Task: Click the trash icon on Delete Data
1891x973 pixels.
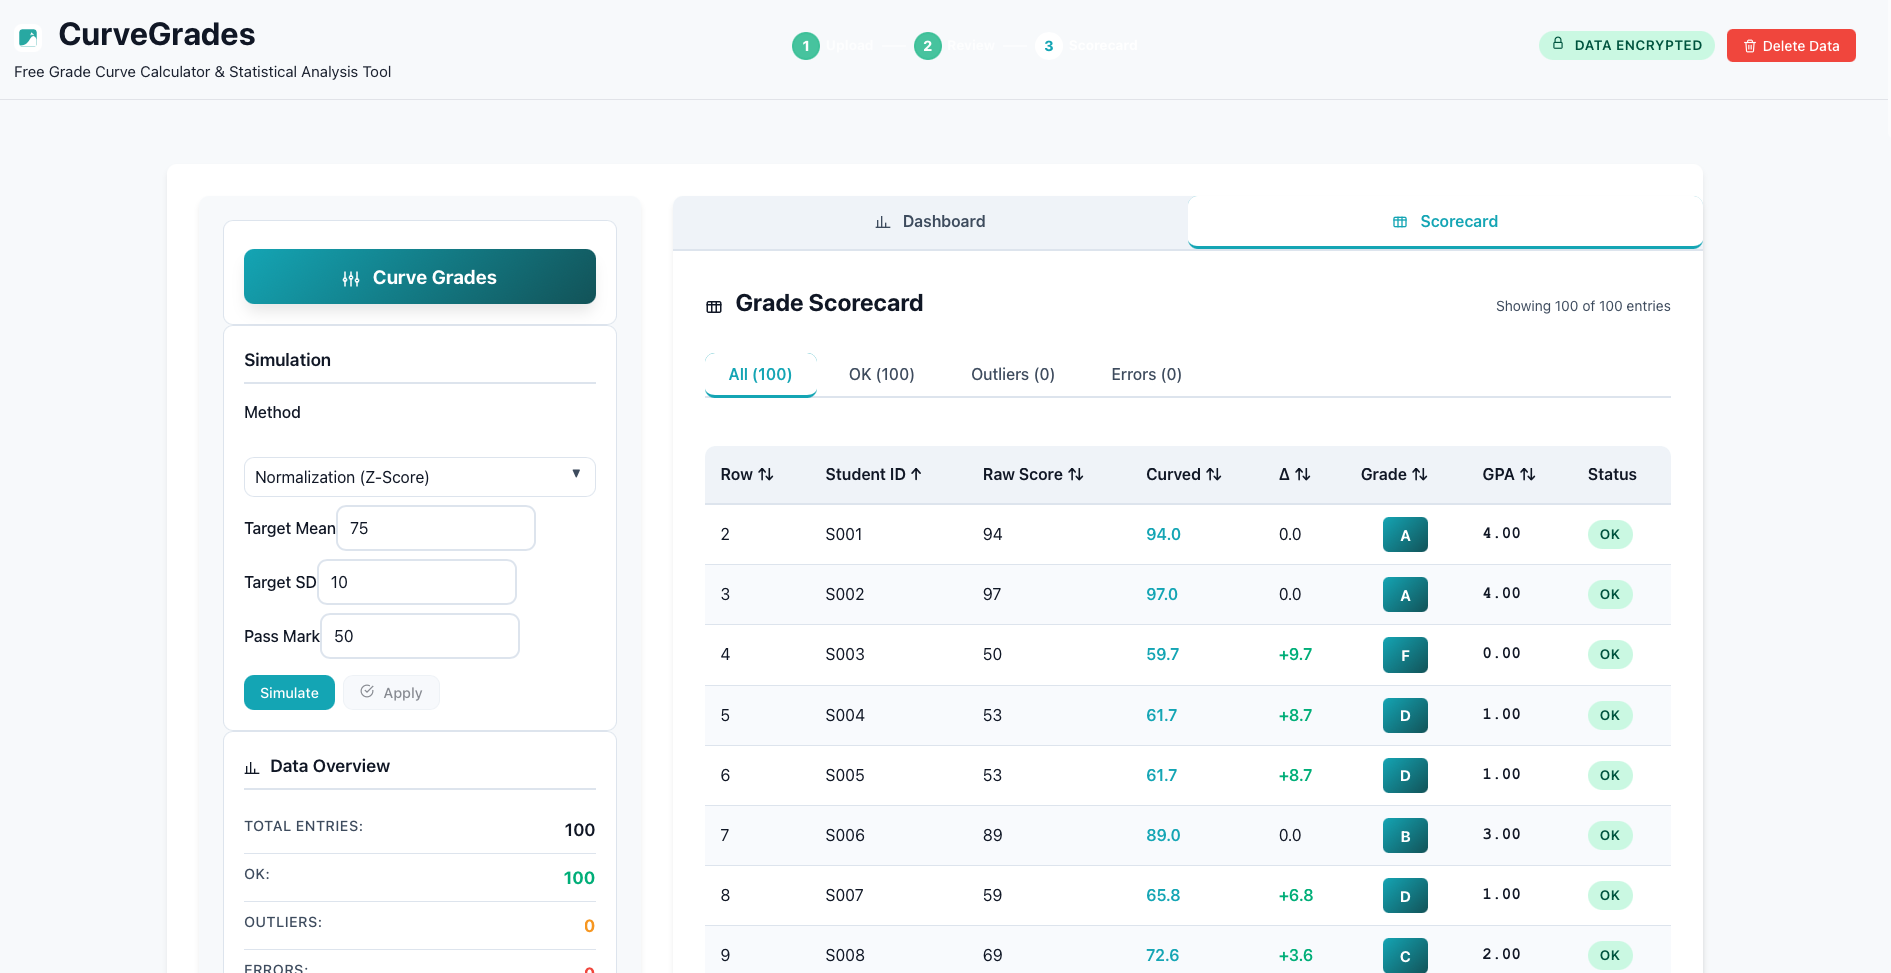Action: tap(1750, 46)
